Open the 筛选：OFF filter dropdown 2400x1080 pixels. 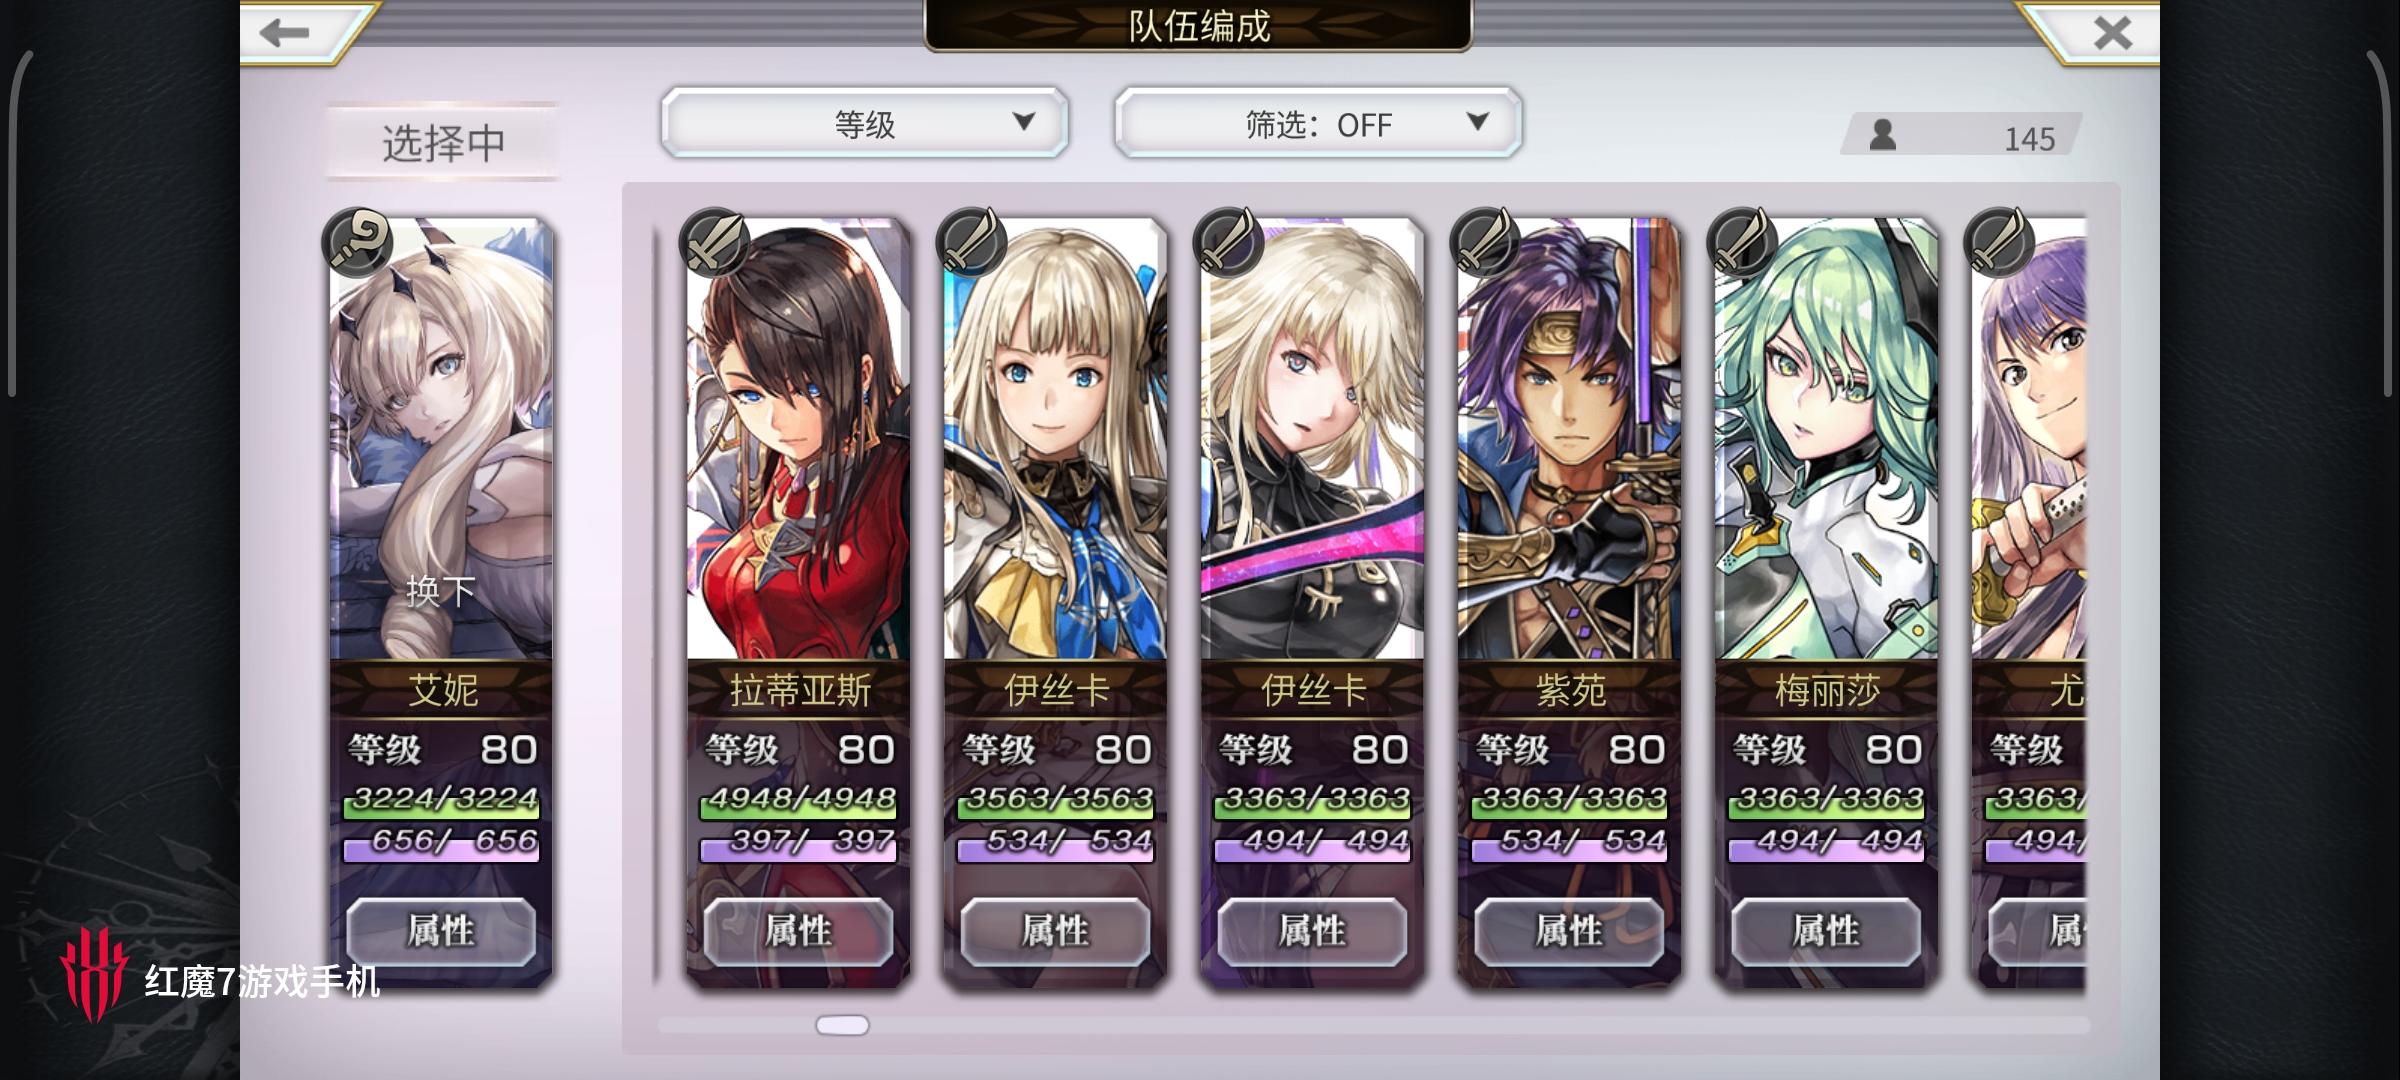point(1318,123)
